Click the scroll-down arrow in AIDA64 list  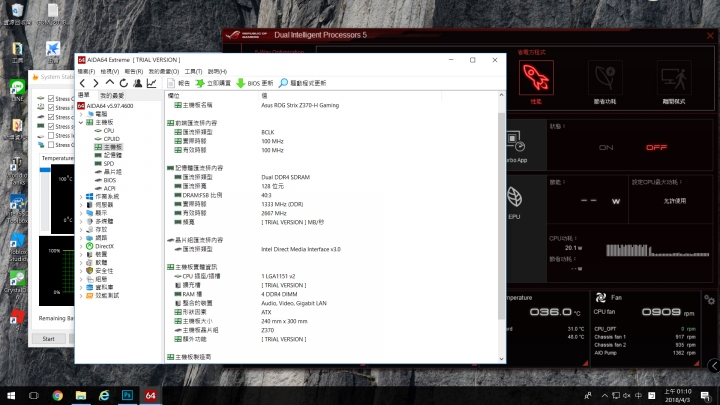[501, 359]
